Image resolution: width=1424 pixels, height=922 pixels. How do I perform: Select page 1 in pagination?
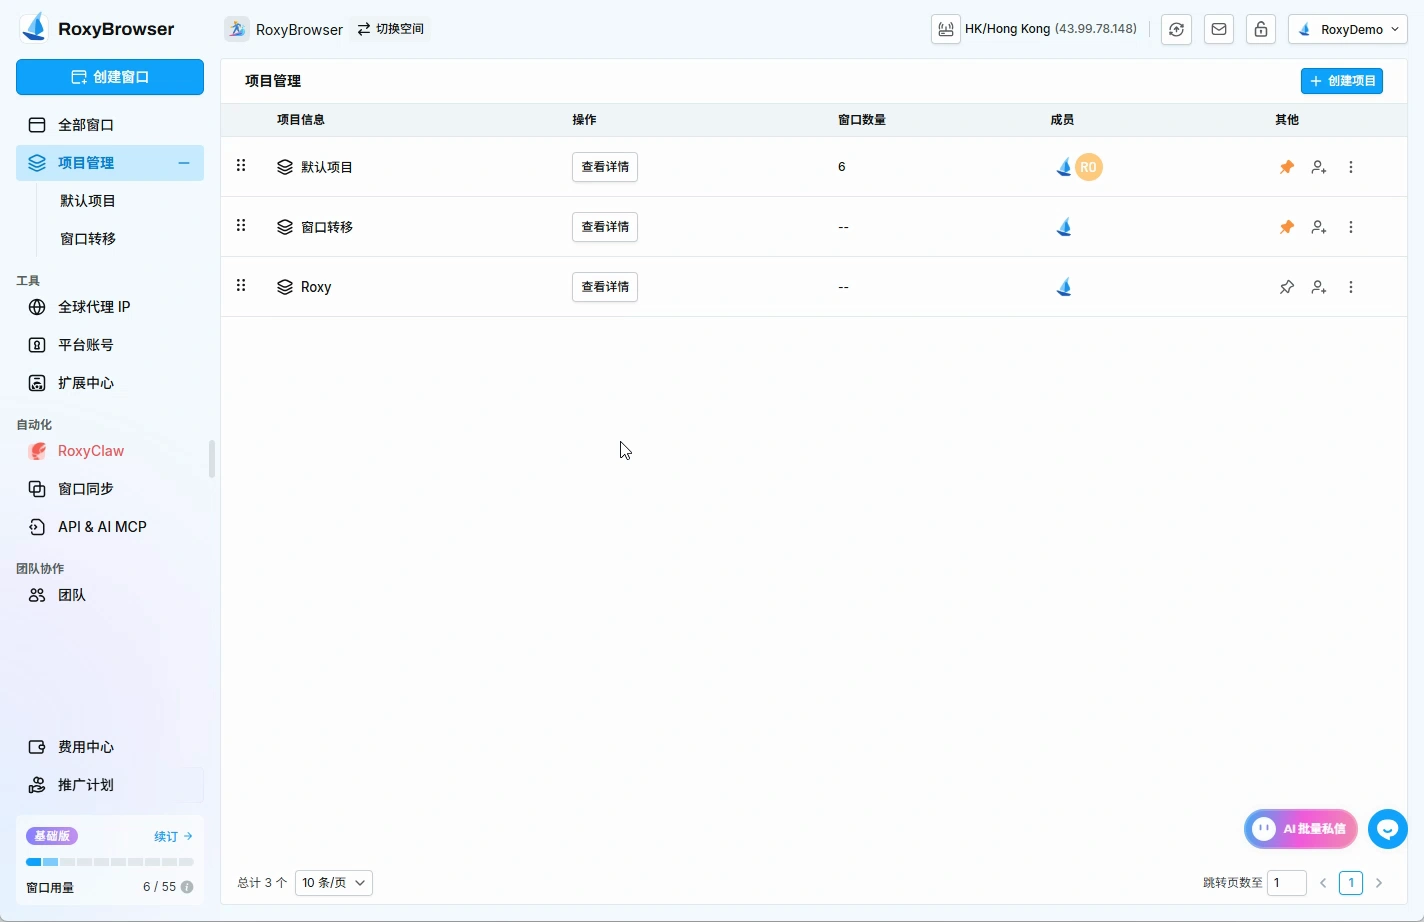point(1351,883)
